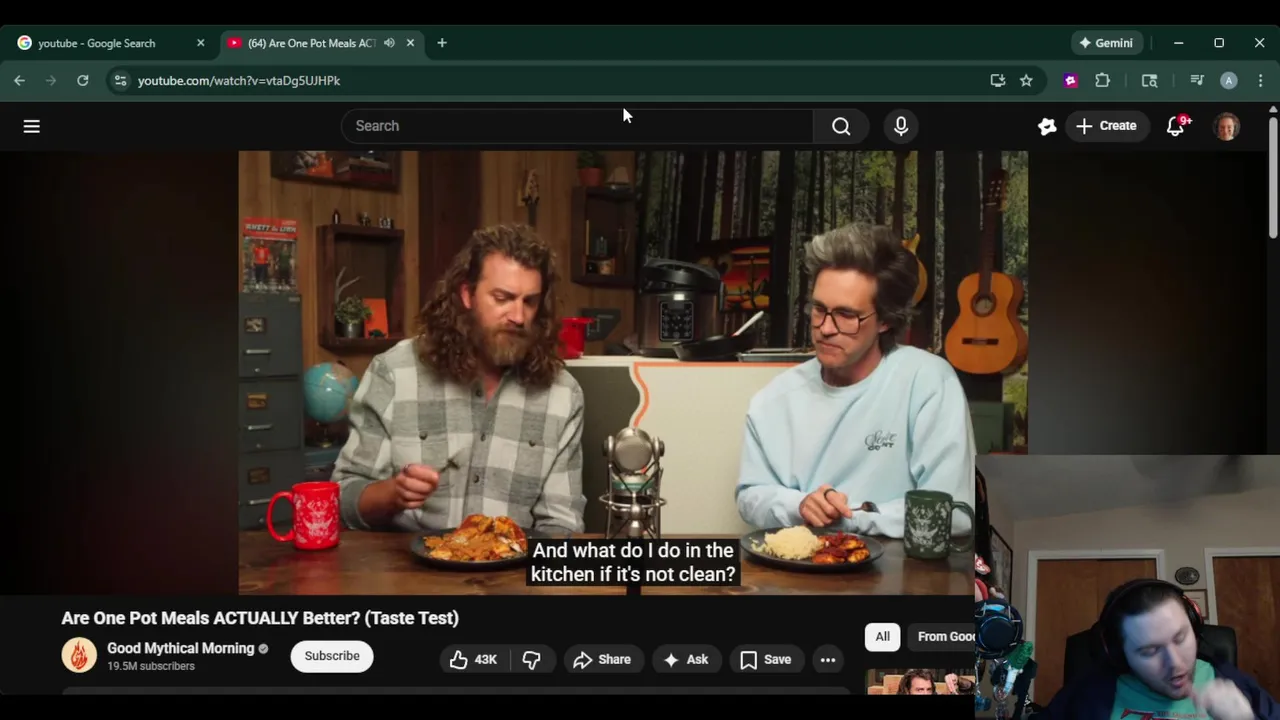Image resolution: width=1280 pixels, height=720 pixels.
Task: Open more actions ellipsis below the video
Action: pos(828,660)
